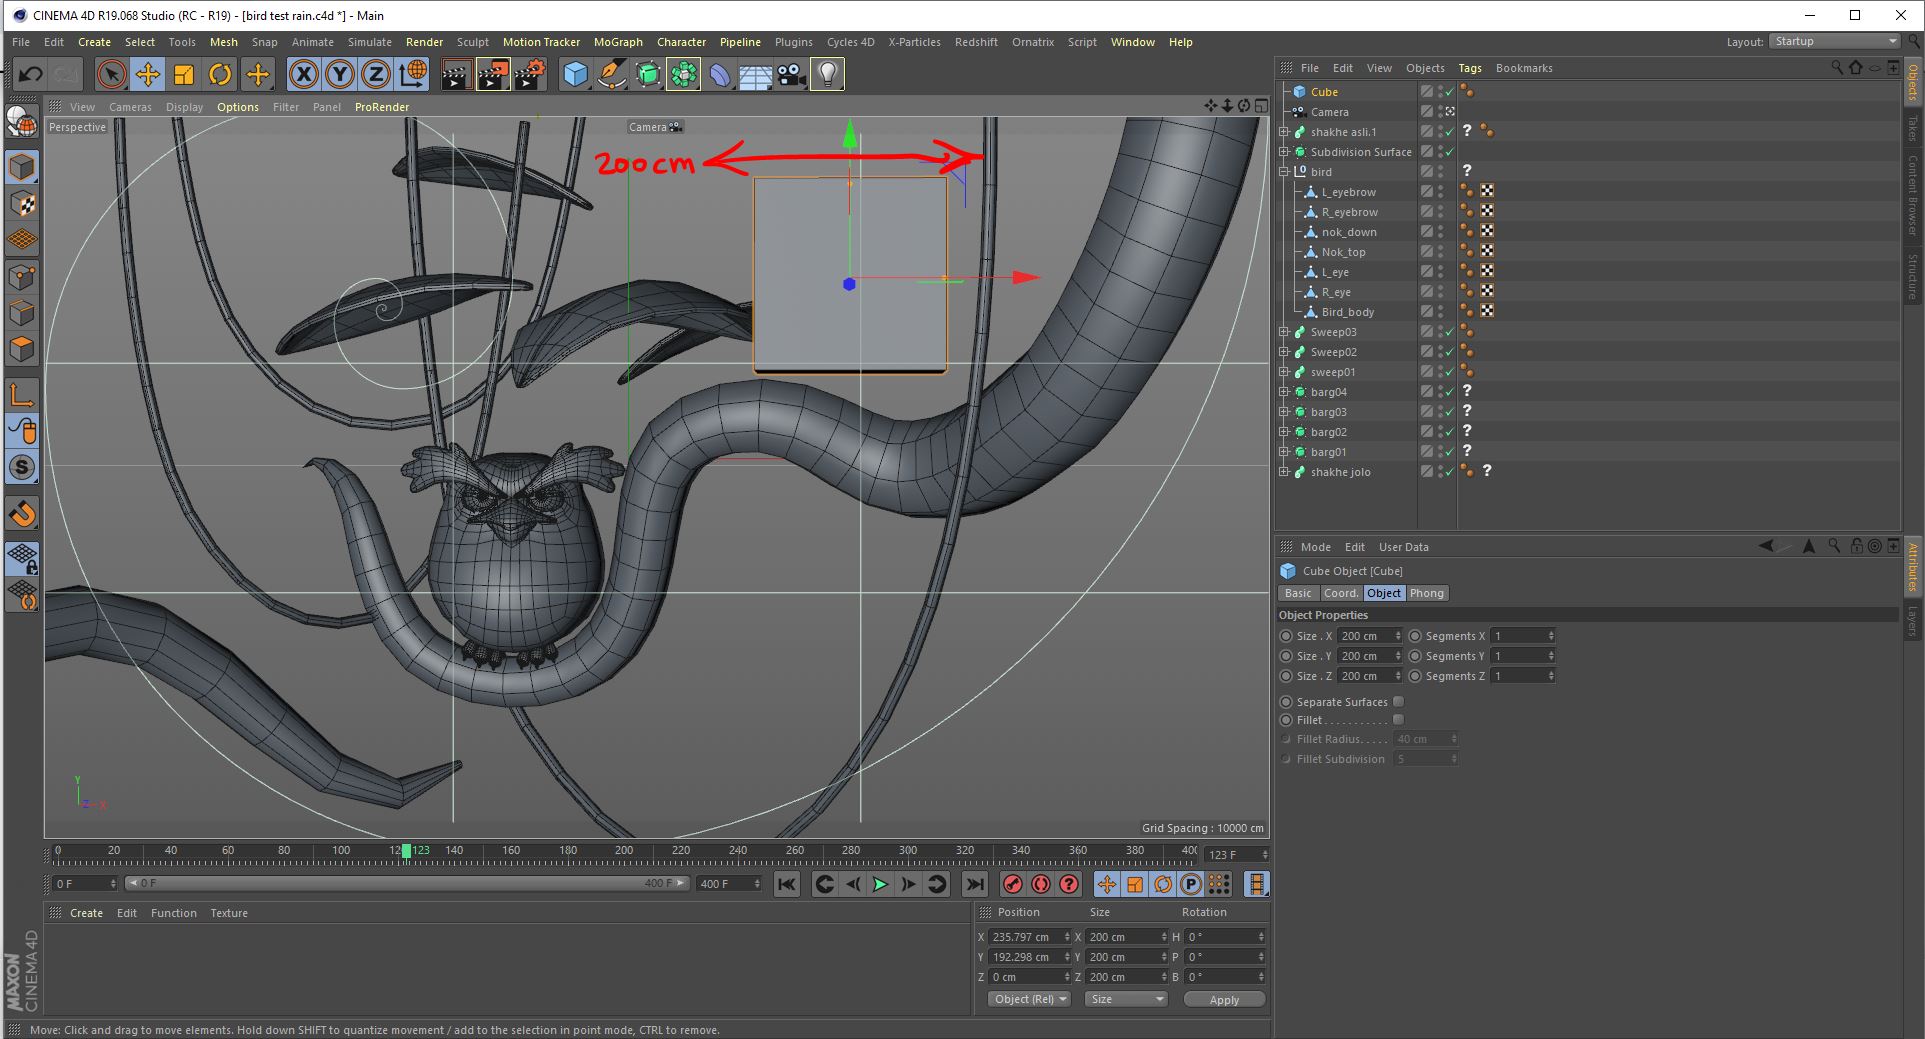Click the Render View clapperboard icon
Screen dimensions: 1925x1039
[x=456, y=74]
